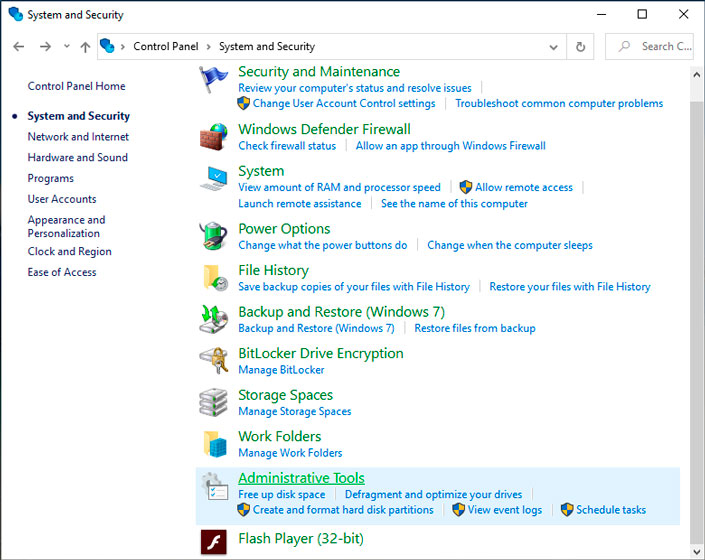This screenshot has height=560, width=705.
Task: Click the BitLocker padlock drive icon
Action: [x=214, y=360]
